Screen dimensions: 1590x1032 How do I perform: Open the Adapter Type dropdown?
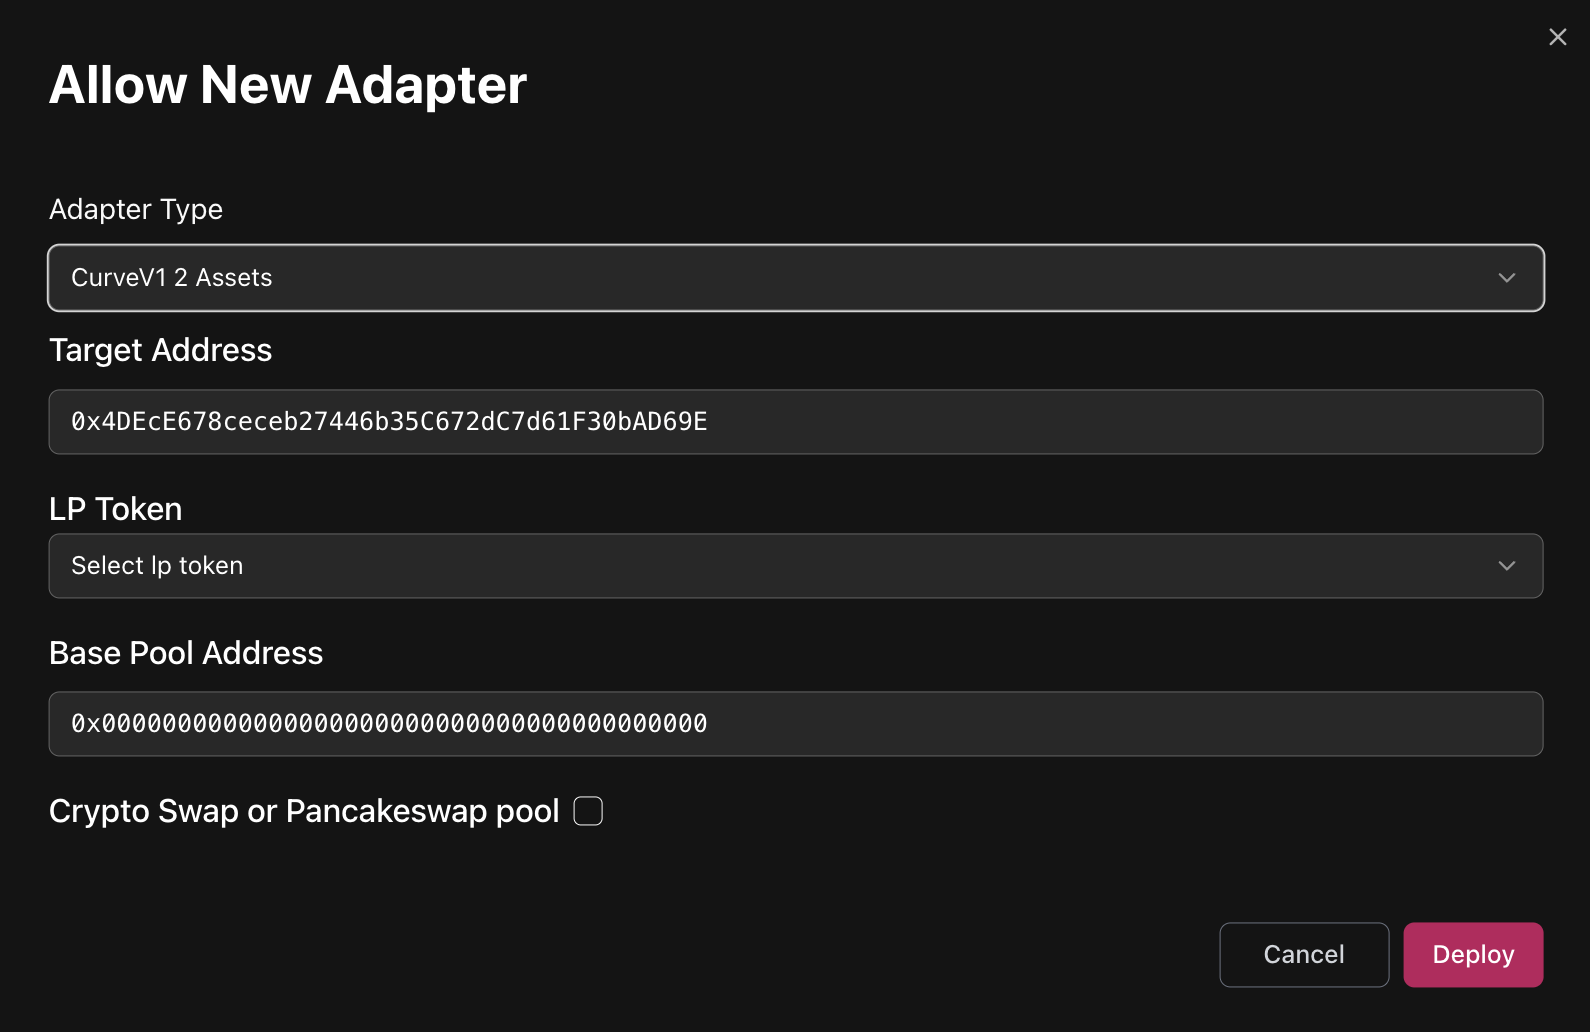tap(795, 278)
